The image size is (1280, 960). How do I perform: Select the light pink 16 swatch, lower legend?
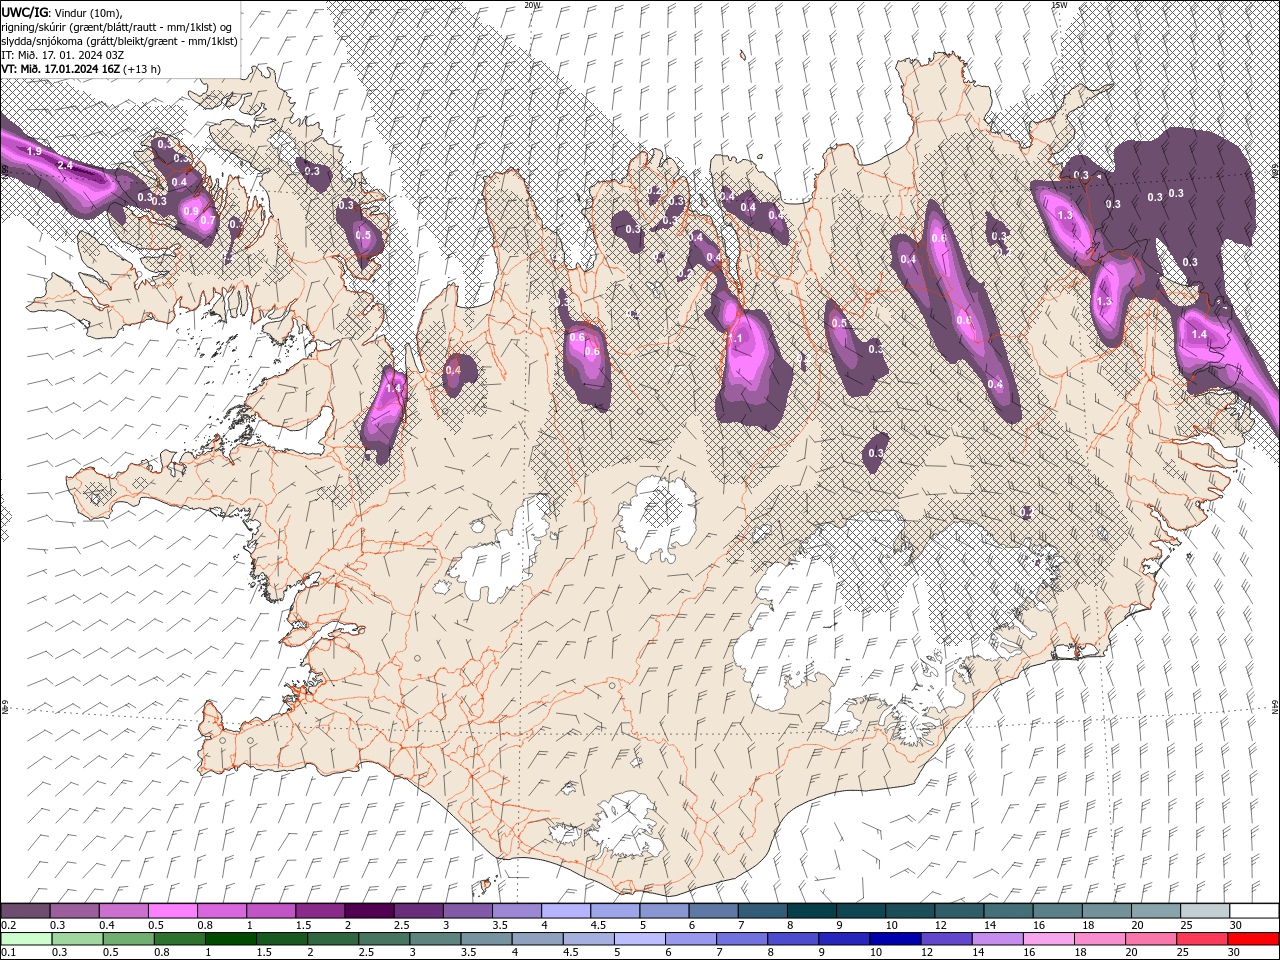point(1048,939)
